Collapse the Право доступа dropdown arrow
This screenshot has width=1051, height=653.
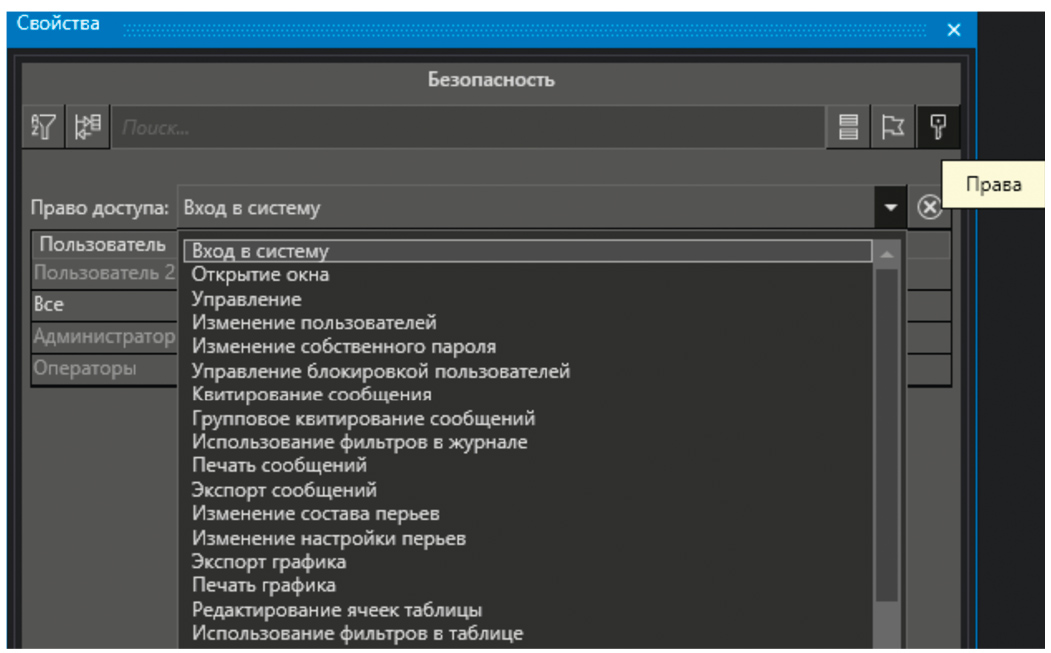tap(890, 209)
